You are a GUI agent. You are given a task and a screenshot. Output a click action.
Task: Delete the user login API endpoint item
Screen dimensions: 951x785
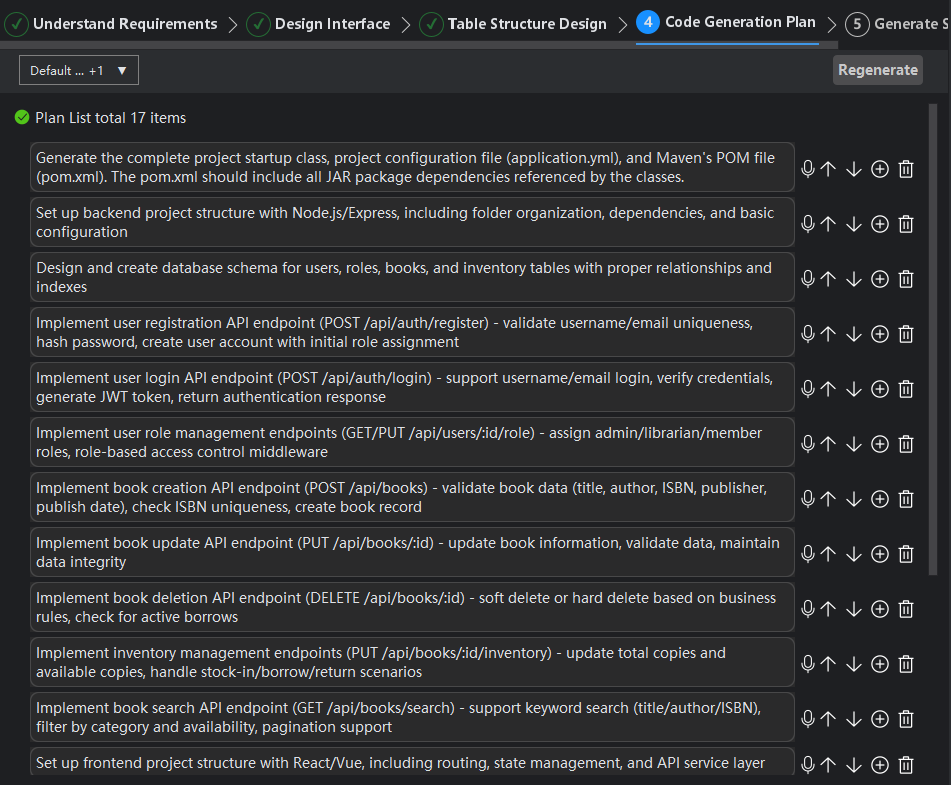tap(906, 389)
